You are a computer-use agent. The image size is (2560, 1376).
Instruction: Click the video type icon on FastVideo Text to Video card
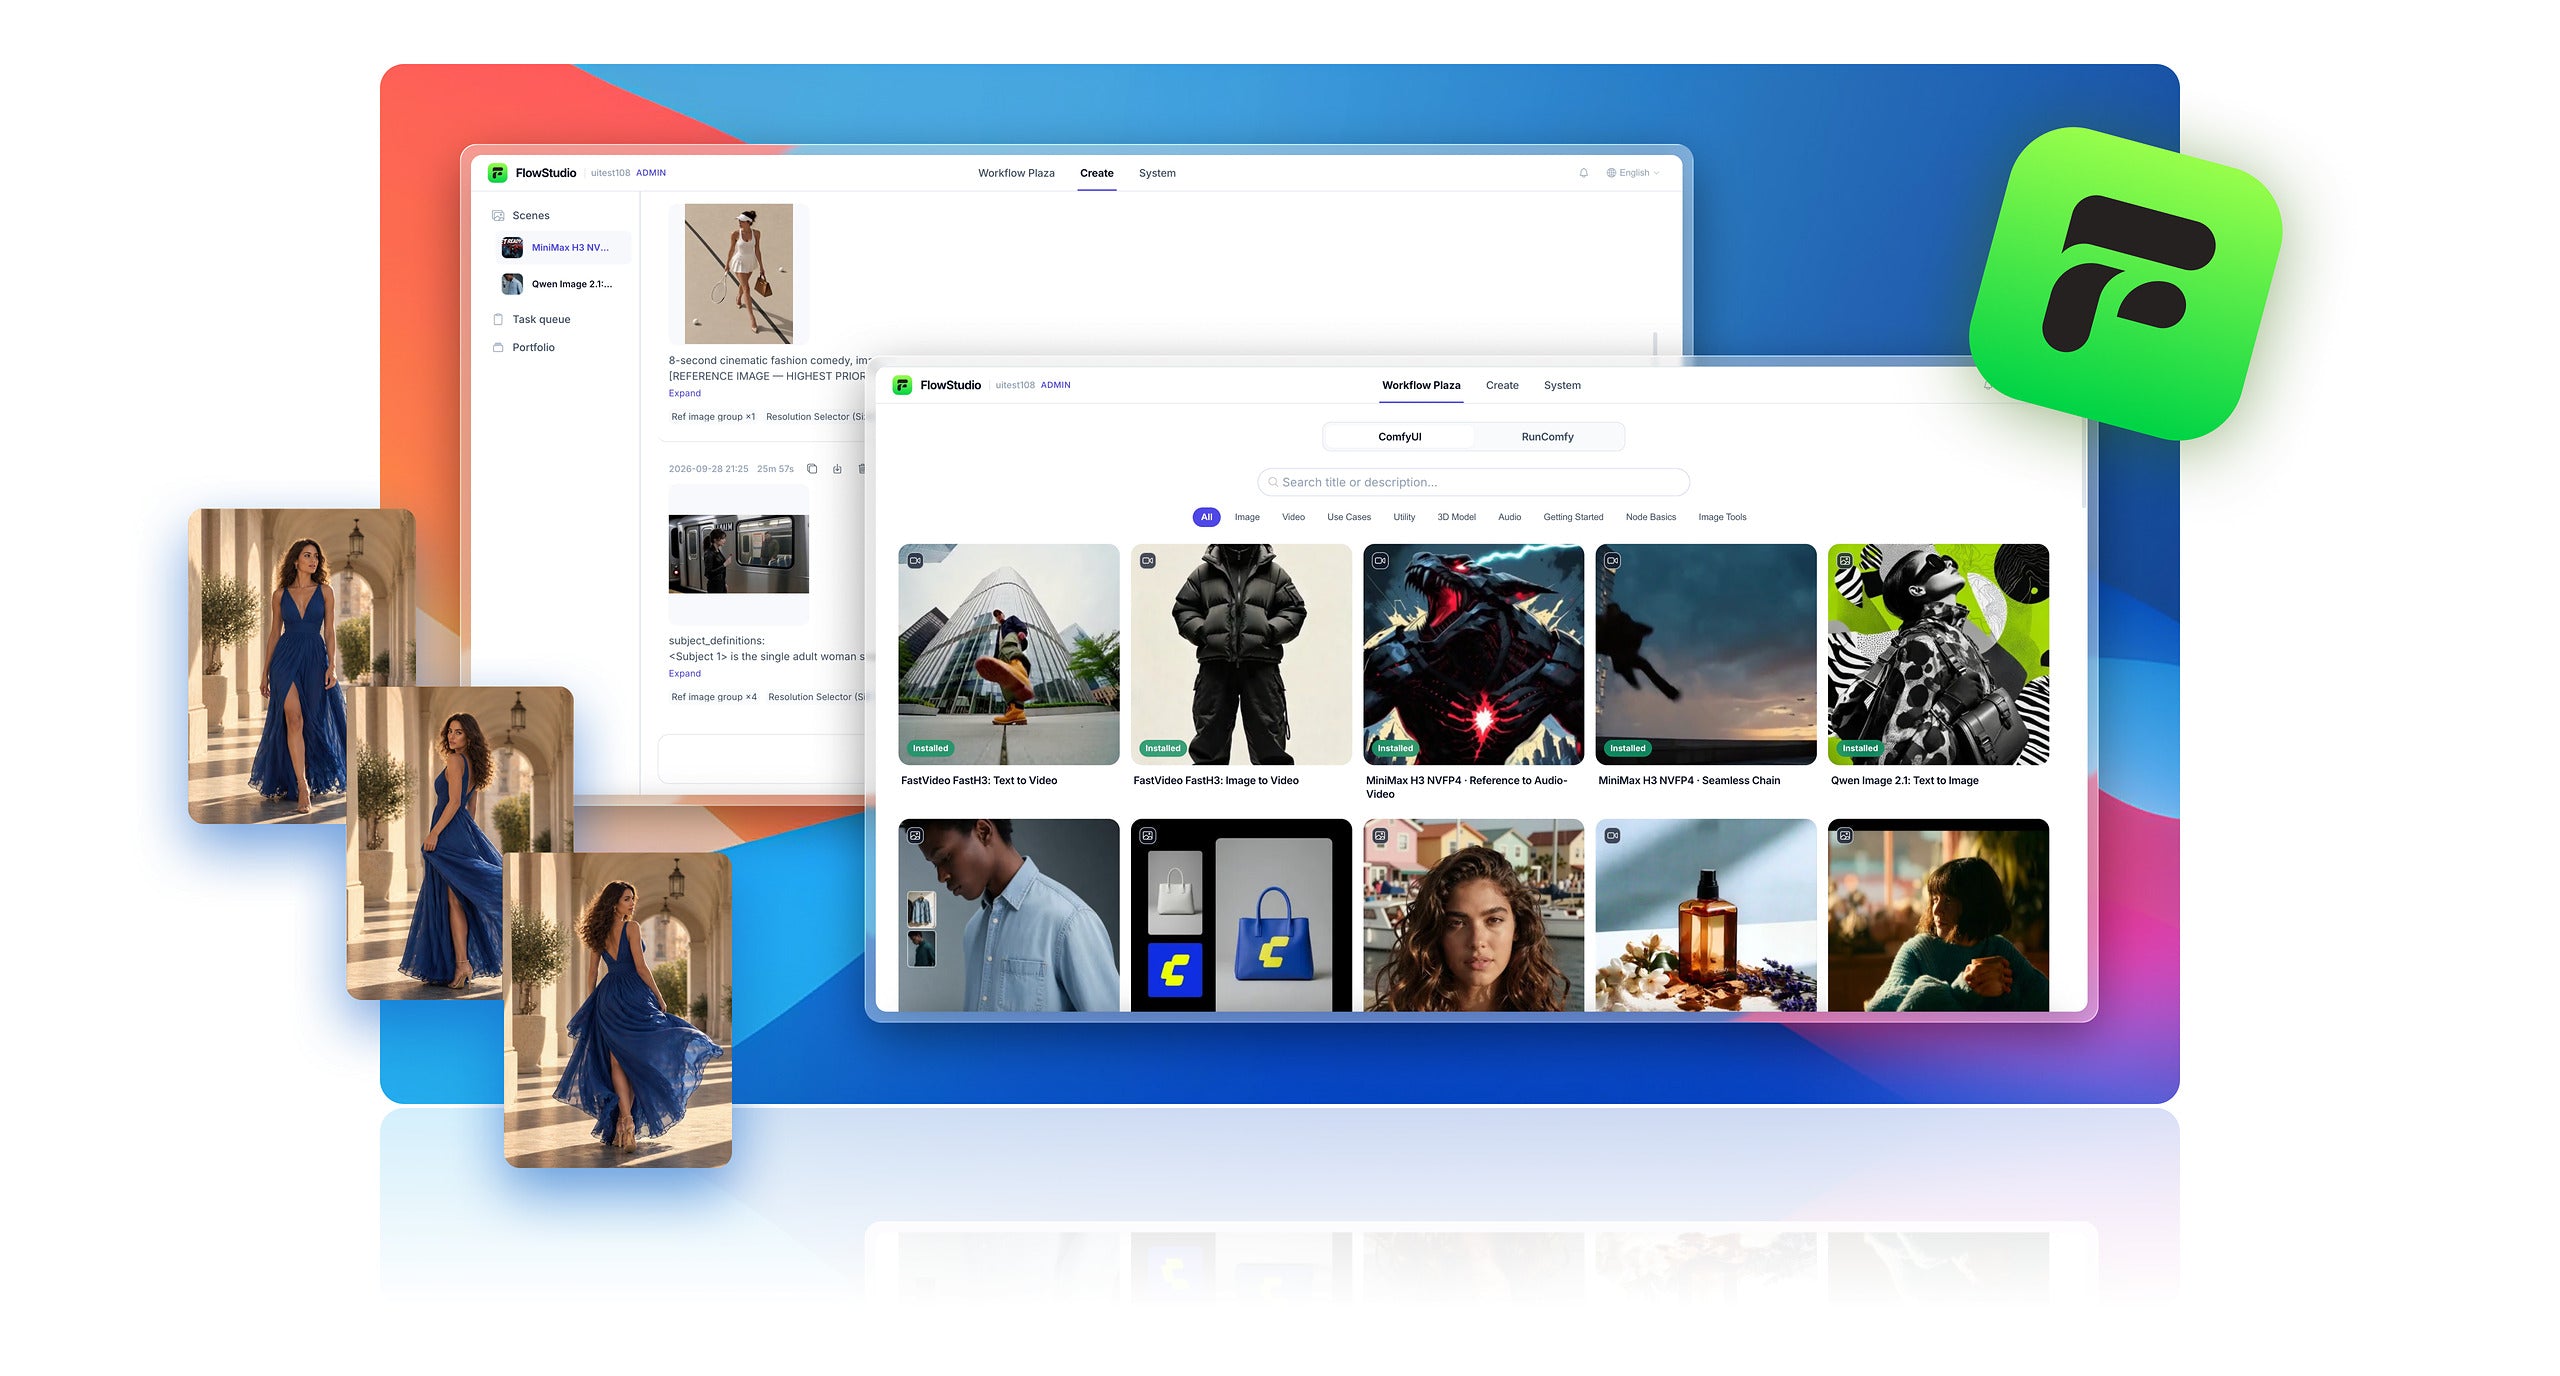tap(915, 561)
